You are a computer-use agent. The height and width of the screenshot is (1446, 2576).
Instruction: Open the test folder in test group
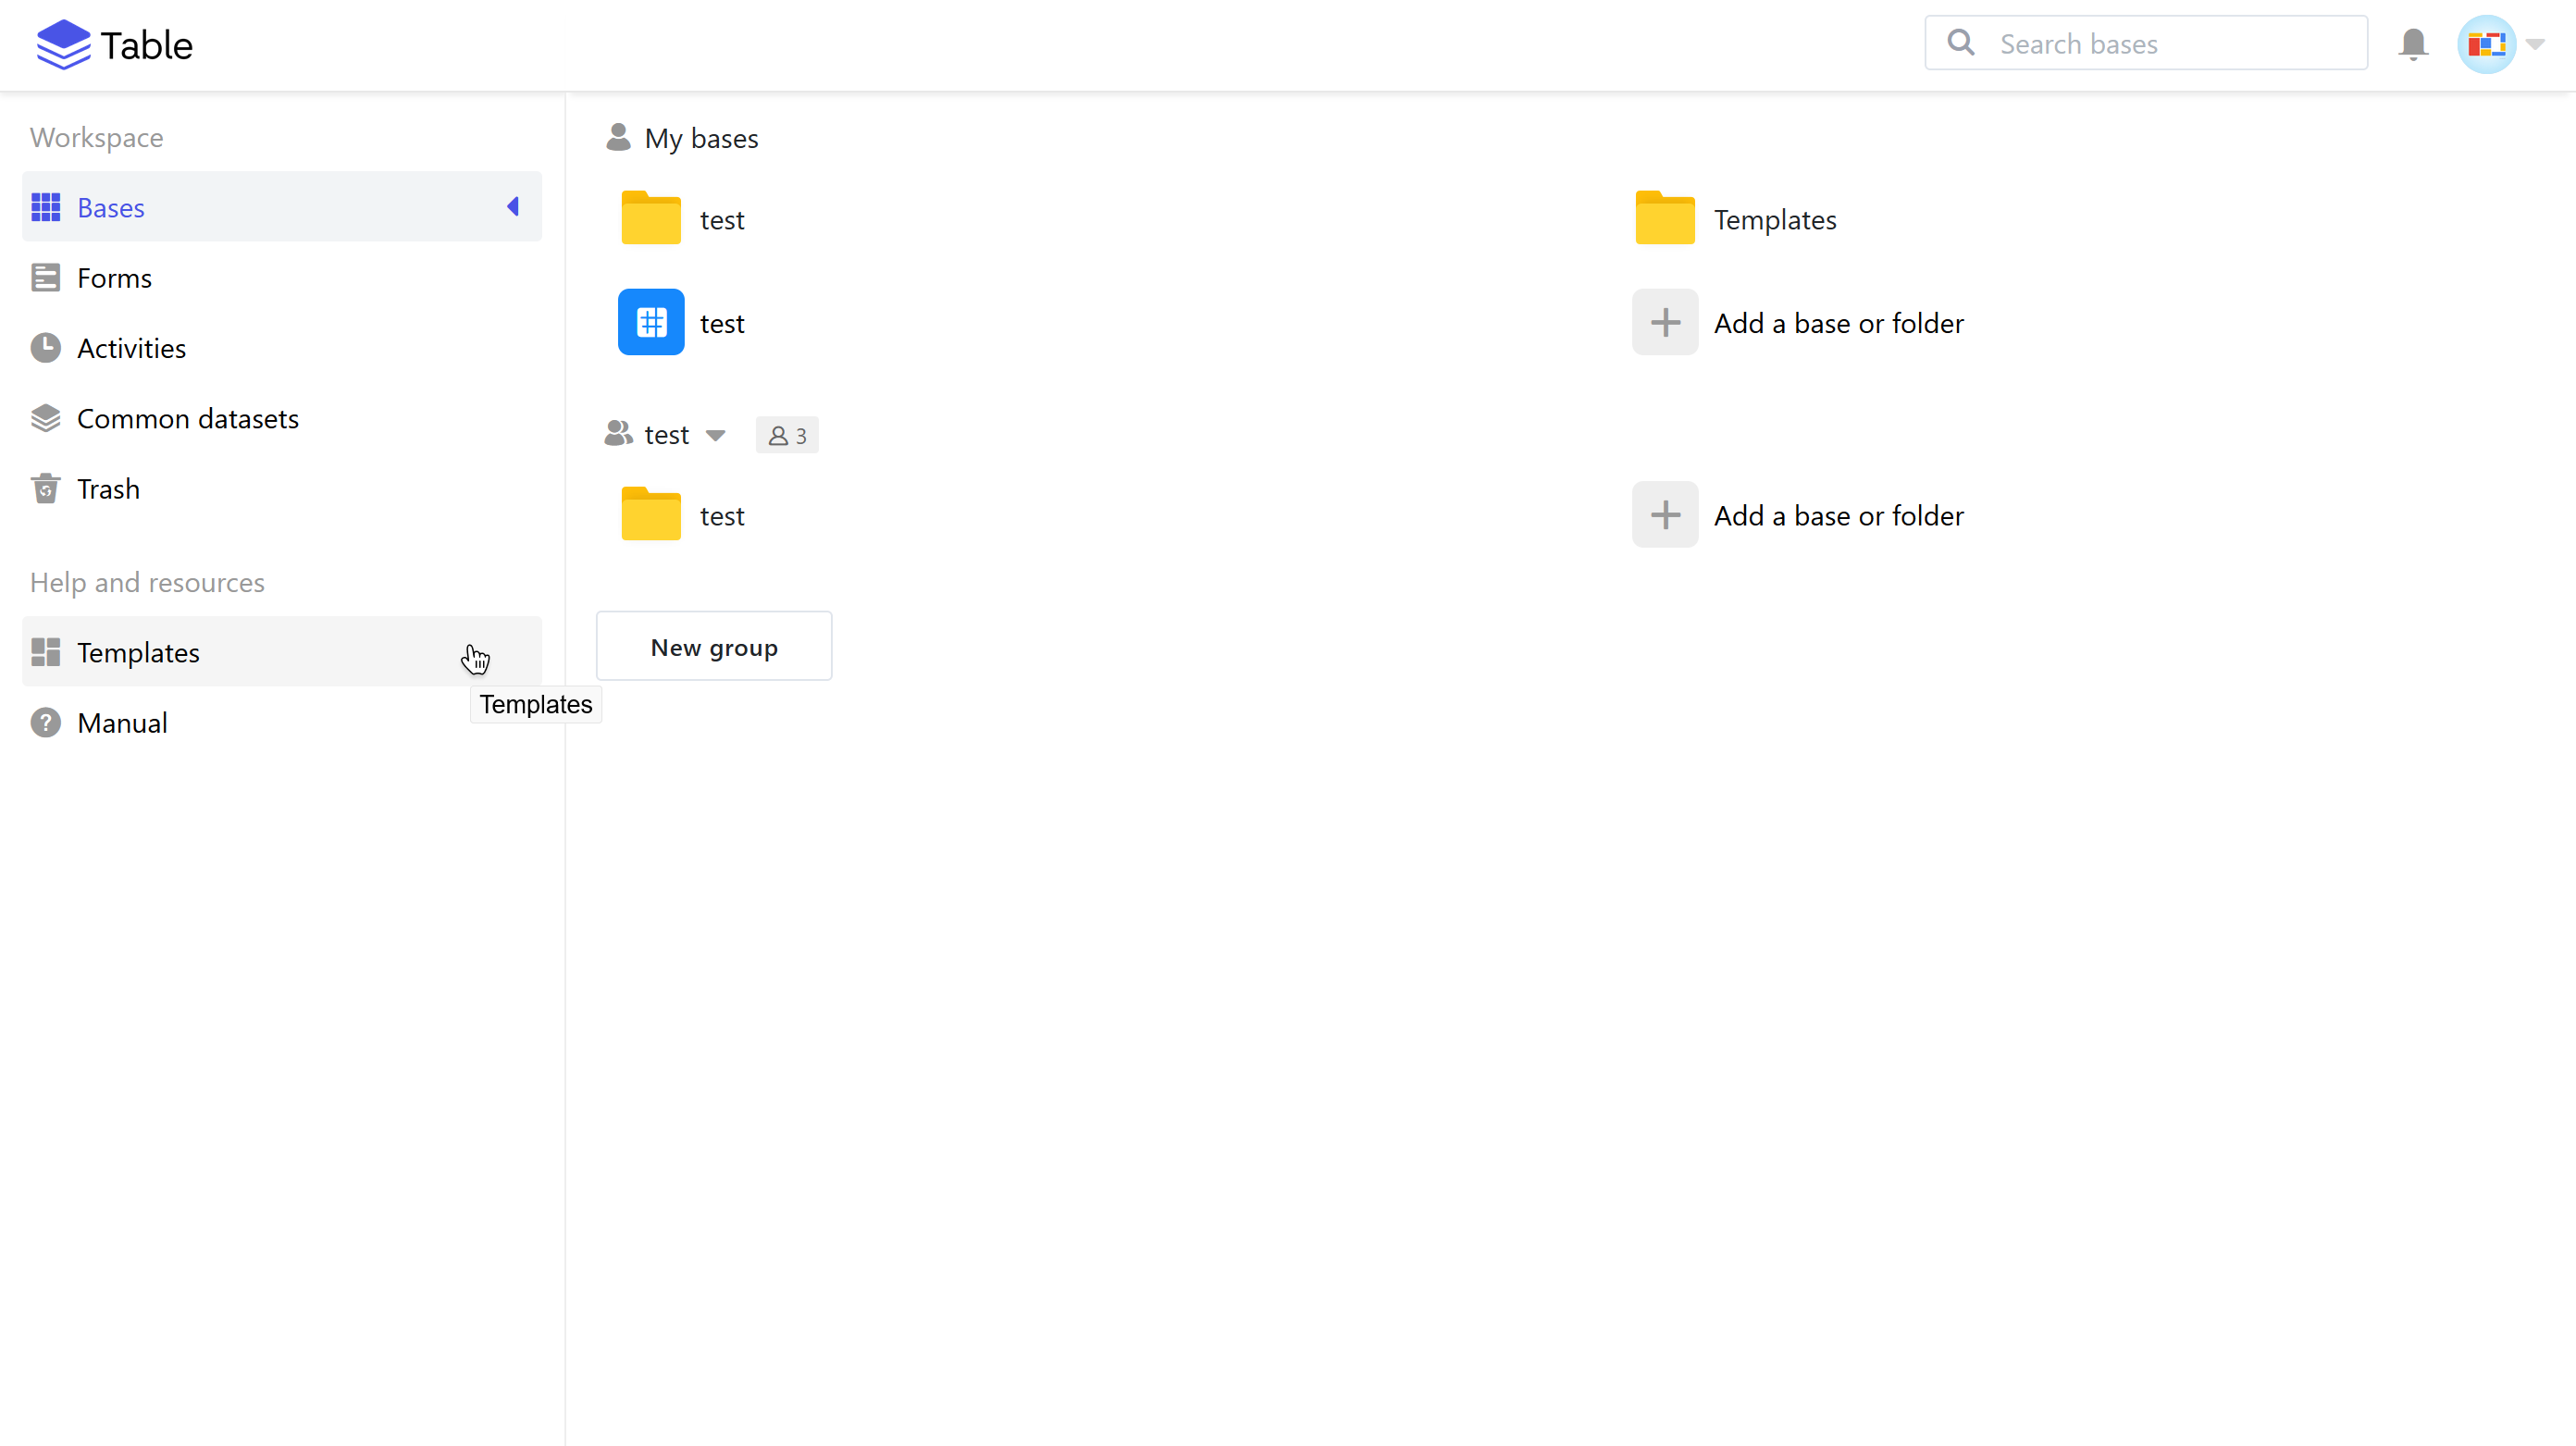coord(651,515)
